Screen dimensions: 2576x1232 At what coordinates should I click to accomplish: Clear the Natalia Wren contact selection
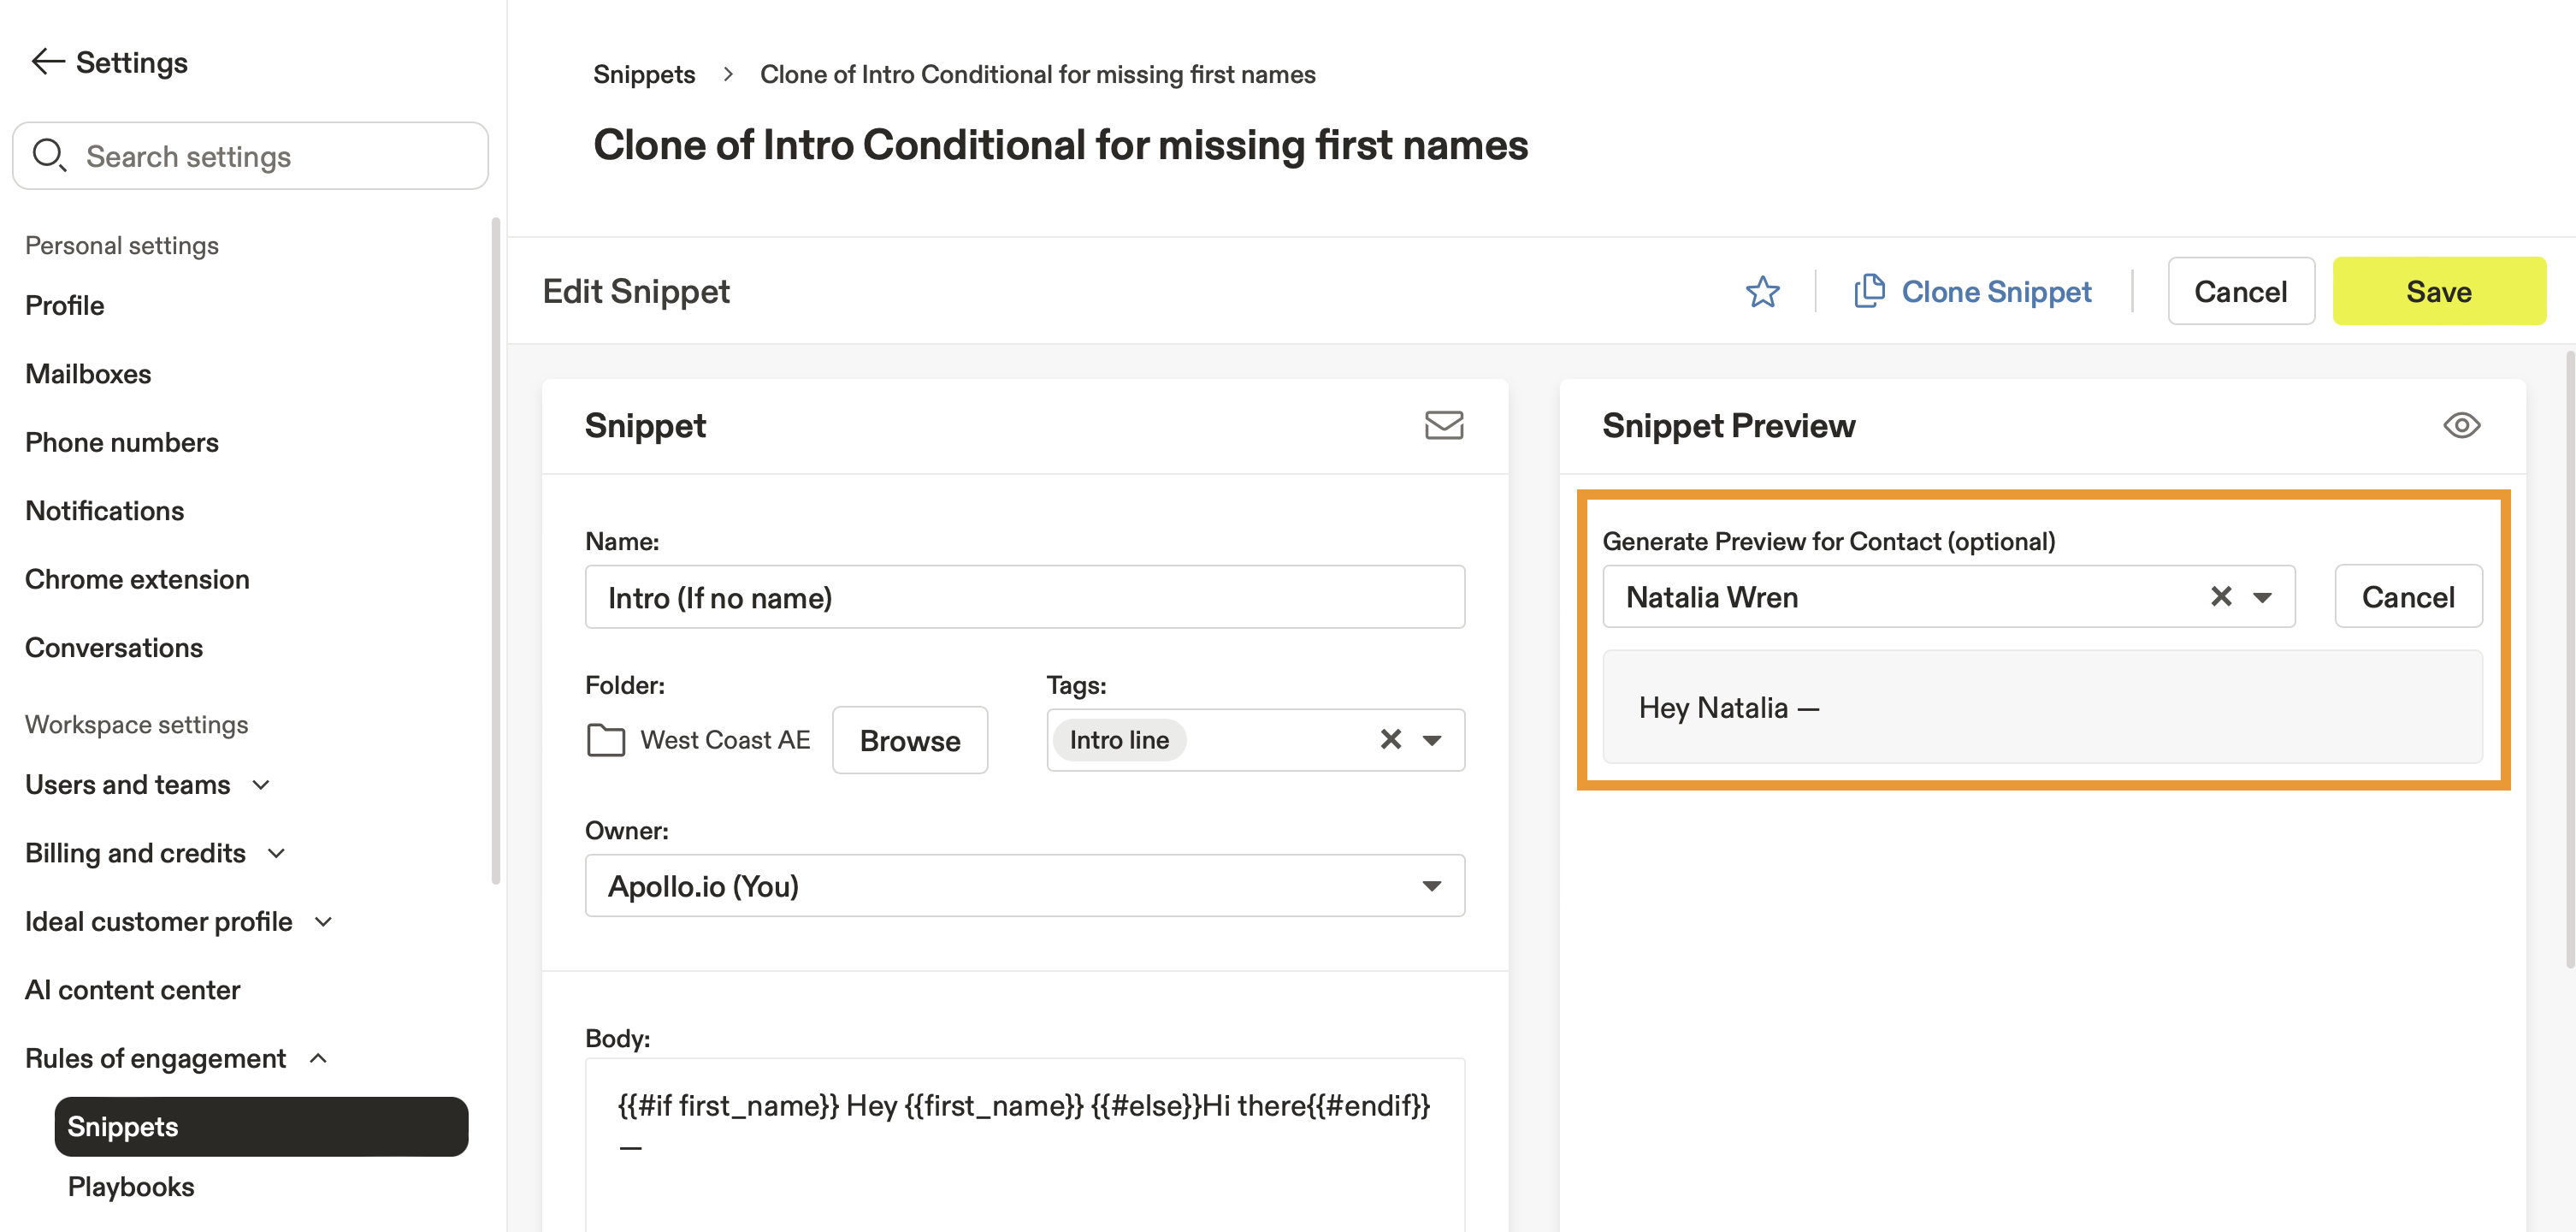[x=2220, y=597]
